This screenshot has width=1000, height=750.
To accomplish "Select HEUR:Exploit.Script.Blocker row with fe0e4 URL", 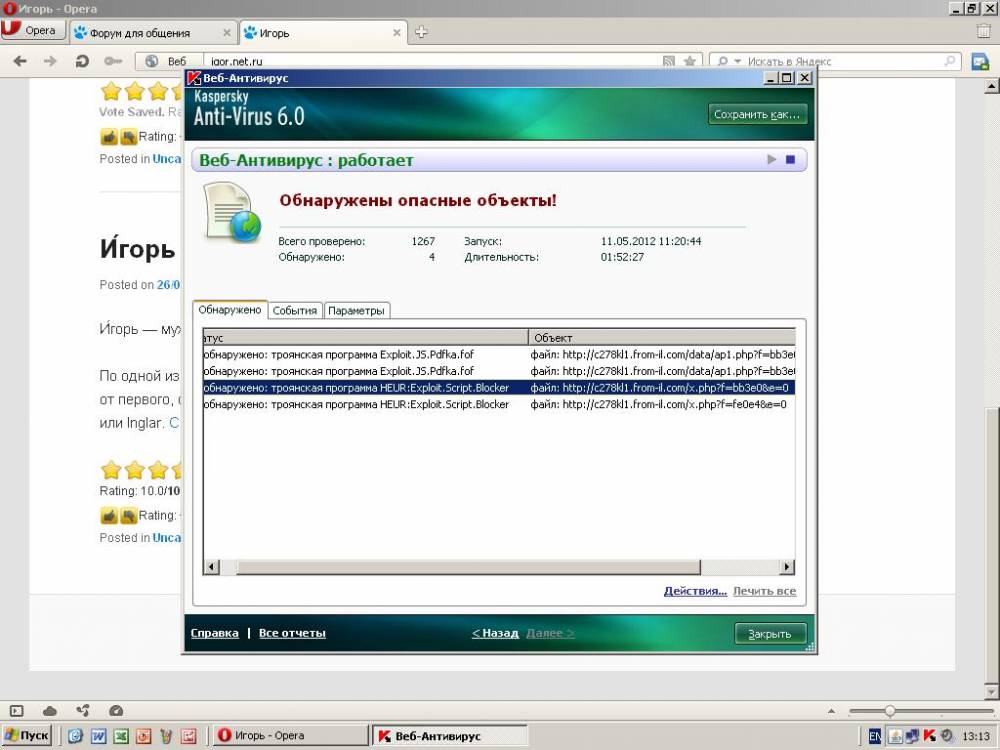I will pyautogui.click(x=499, y=404).
